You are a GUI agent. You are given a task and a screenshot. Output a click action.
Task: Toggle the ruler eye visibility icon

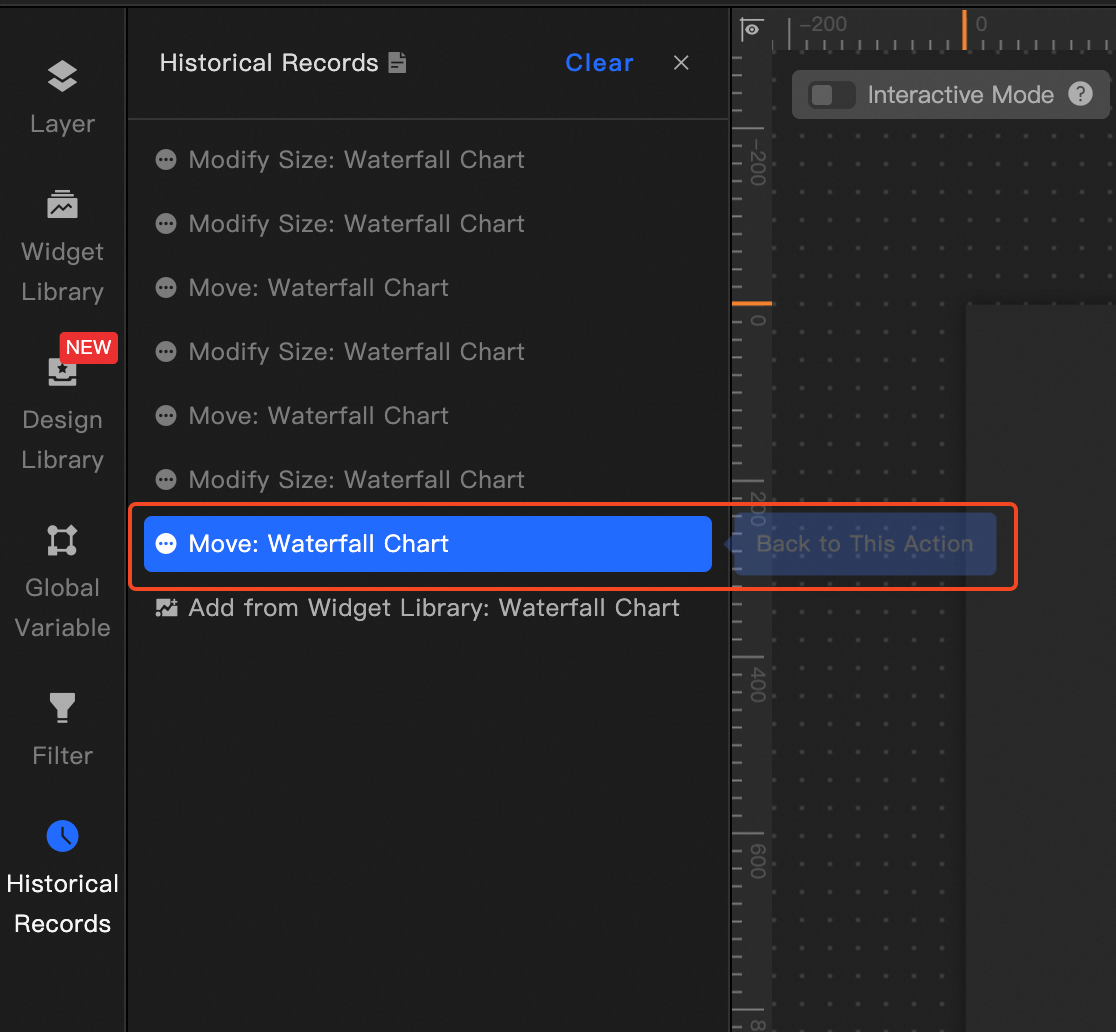pyautogui.click(x=752, y=29)
